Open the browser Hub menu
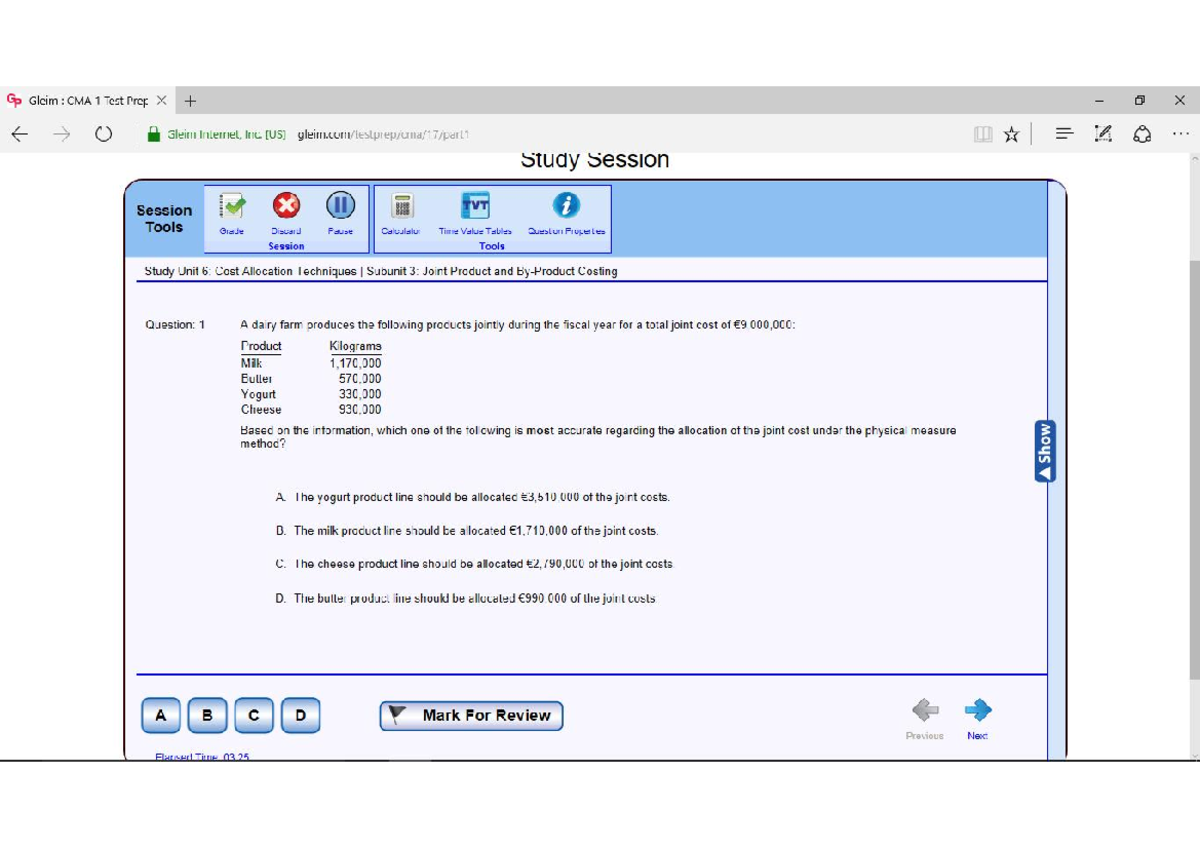The height and width of the screenshot is (848, 1200). coord(1065,134)
